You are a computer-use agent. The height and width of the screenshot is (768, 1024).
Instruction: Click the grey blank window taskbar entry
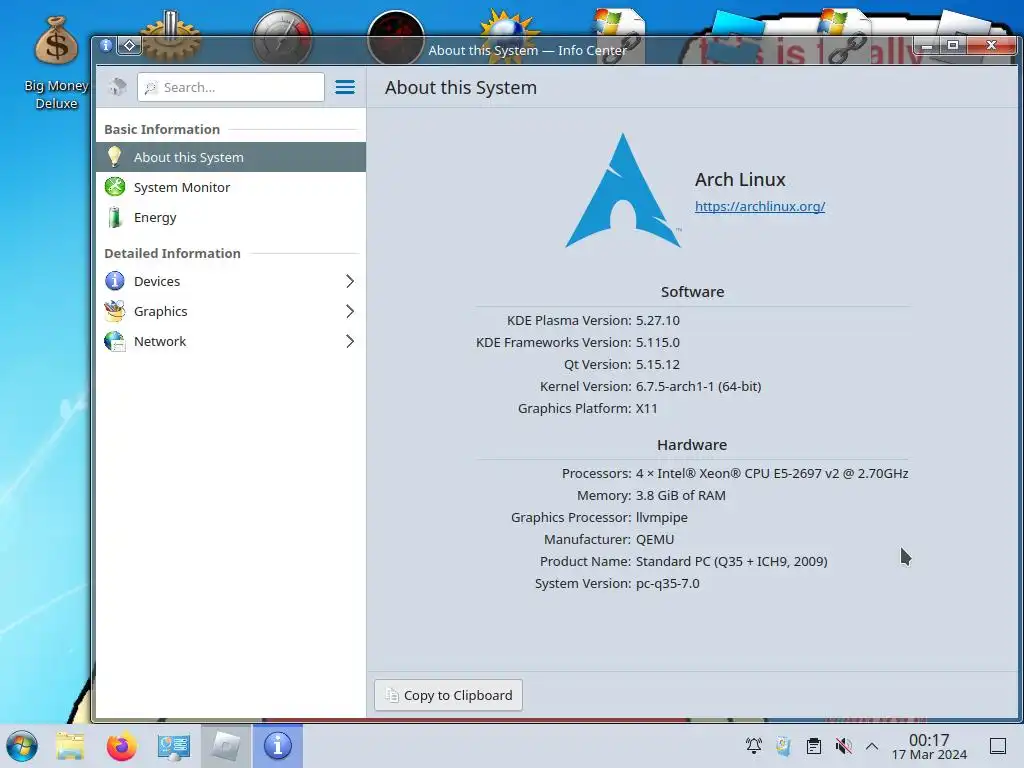point(226,746)
